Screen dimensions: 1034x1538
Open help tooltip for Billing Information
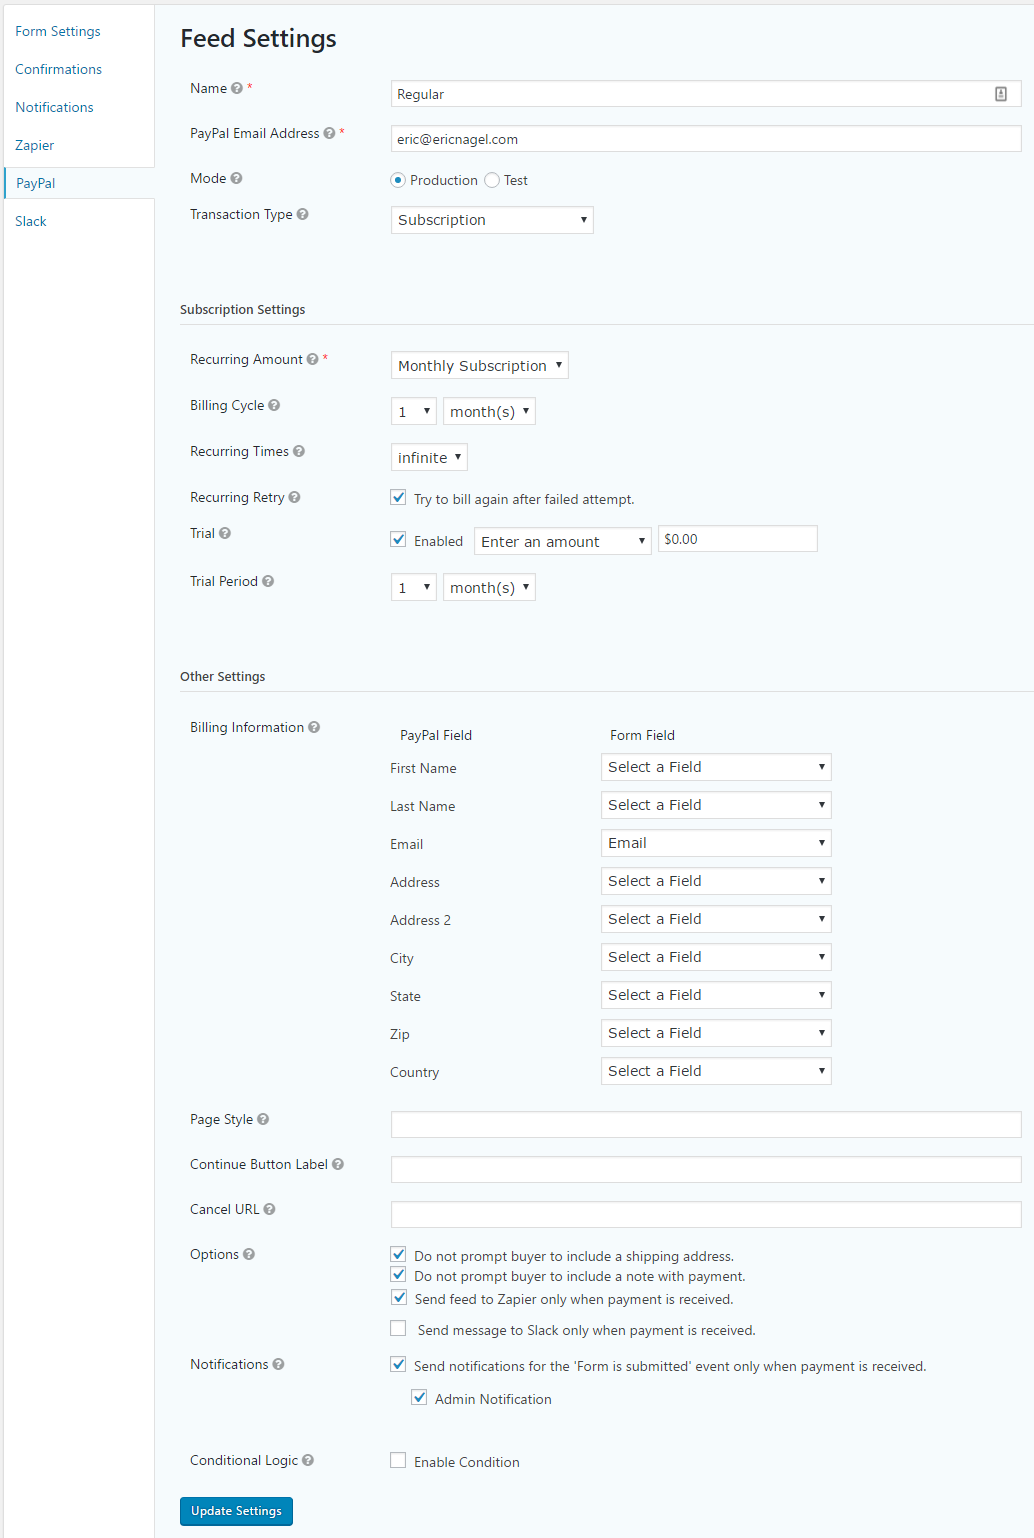coord(314,727)
